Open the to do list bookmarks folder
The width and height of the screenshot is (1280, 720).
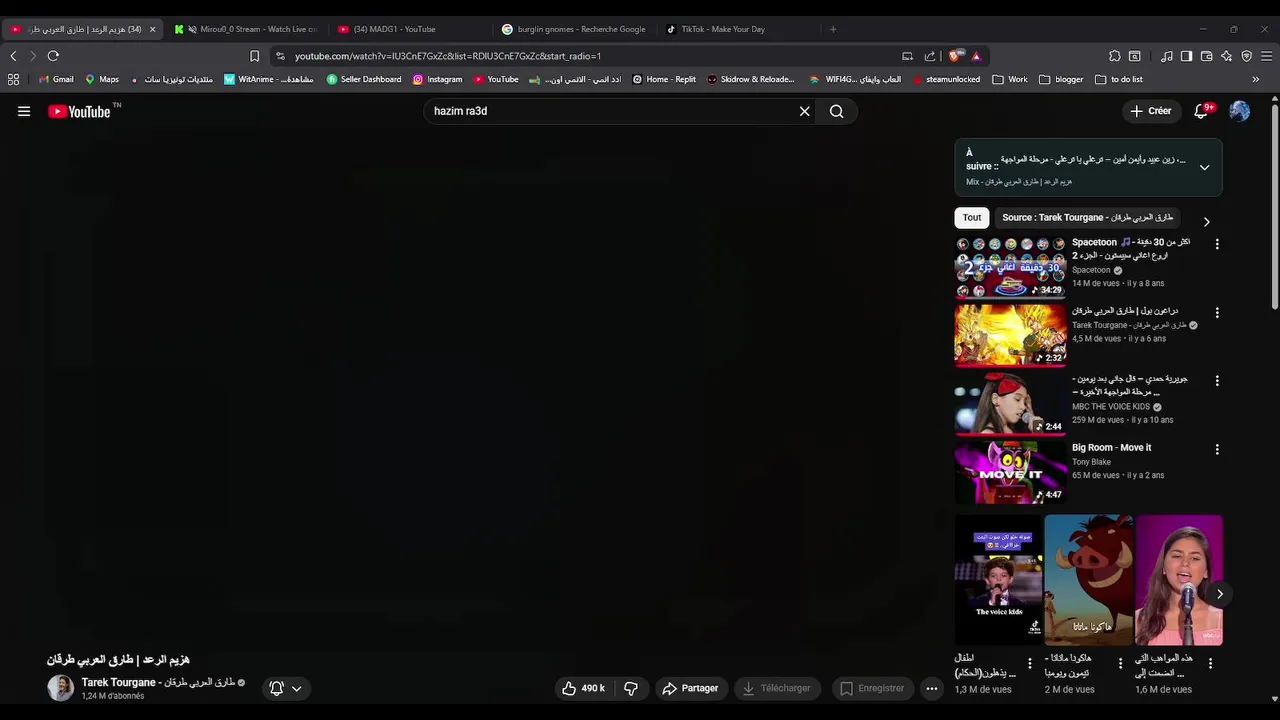[1118, 79]
